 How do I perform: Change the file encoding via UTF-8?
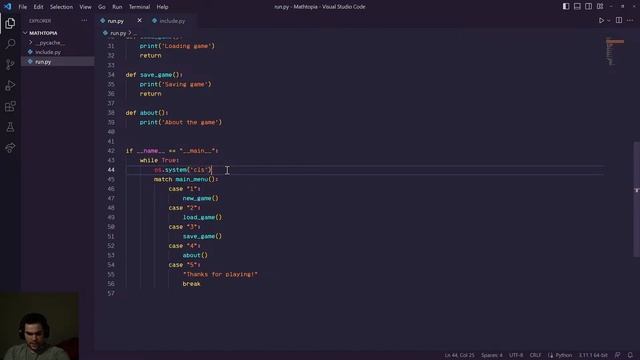[516, 355]
